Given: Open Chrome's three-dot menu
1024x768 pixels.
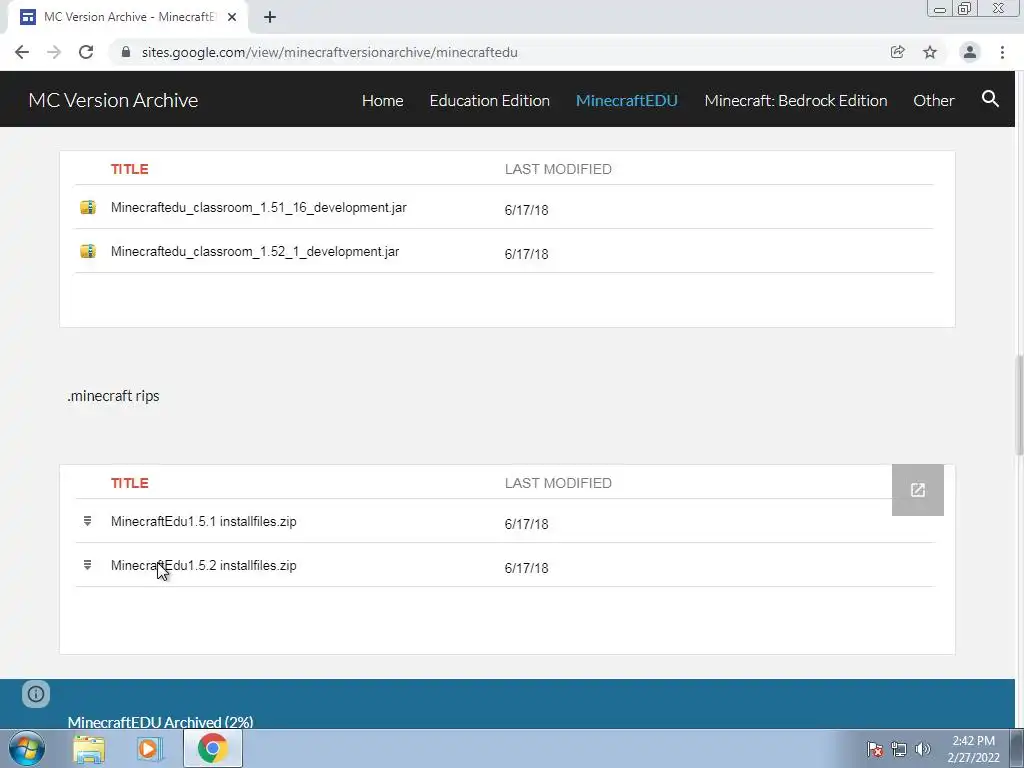Looking at the screenshot, I should [1002, 52].
